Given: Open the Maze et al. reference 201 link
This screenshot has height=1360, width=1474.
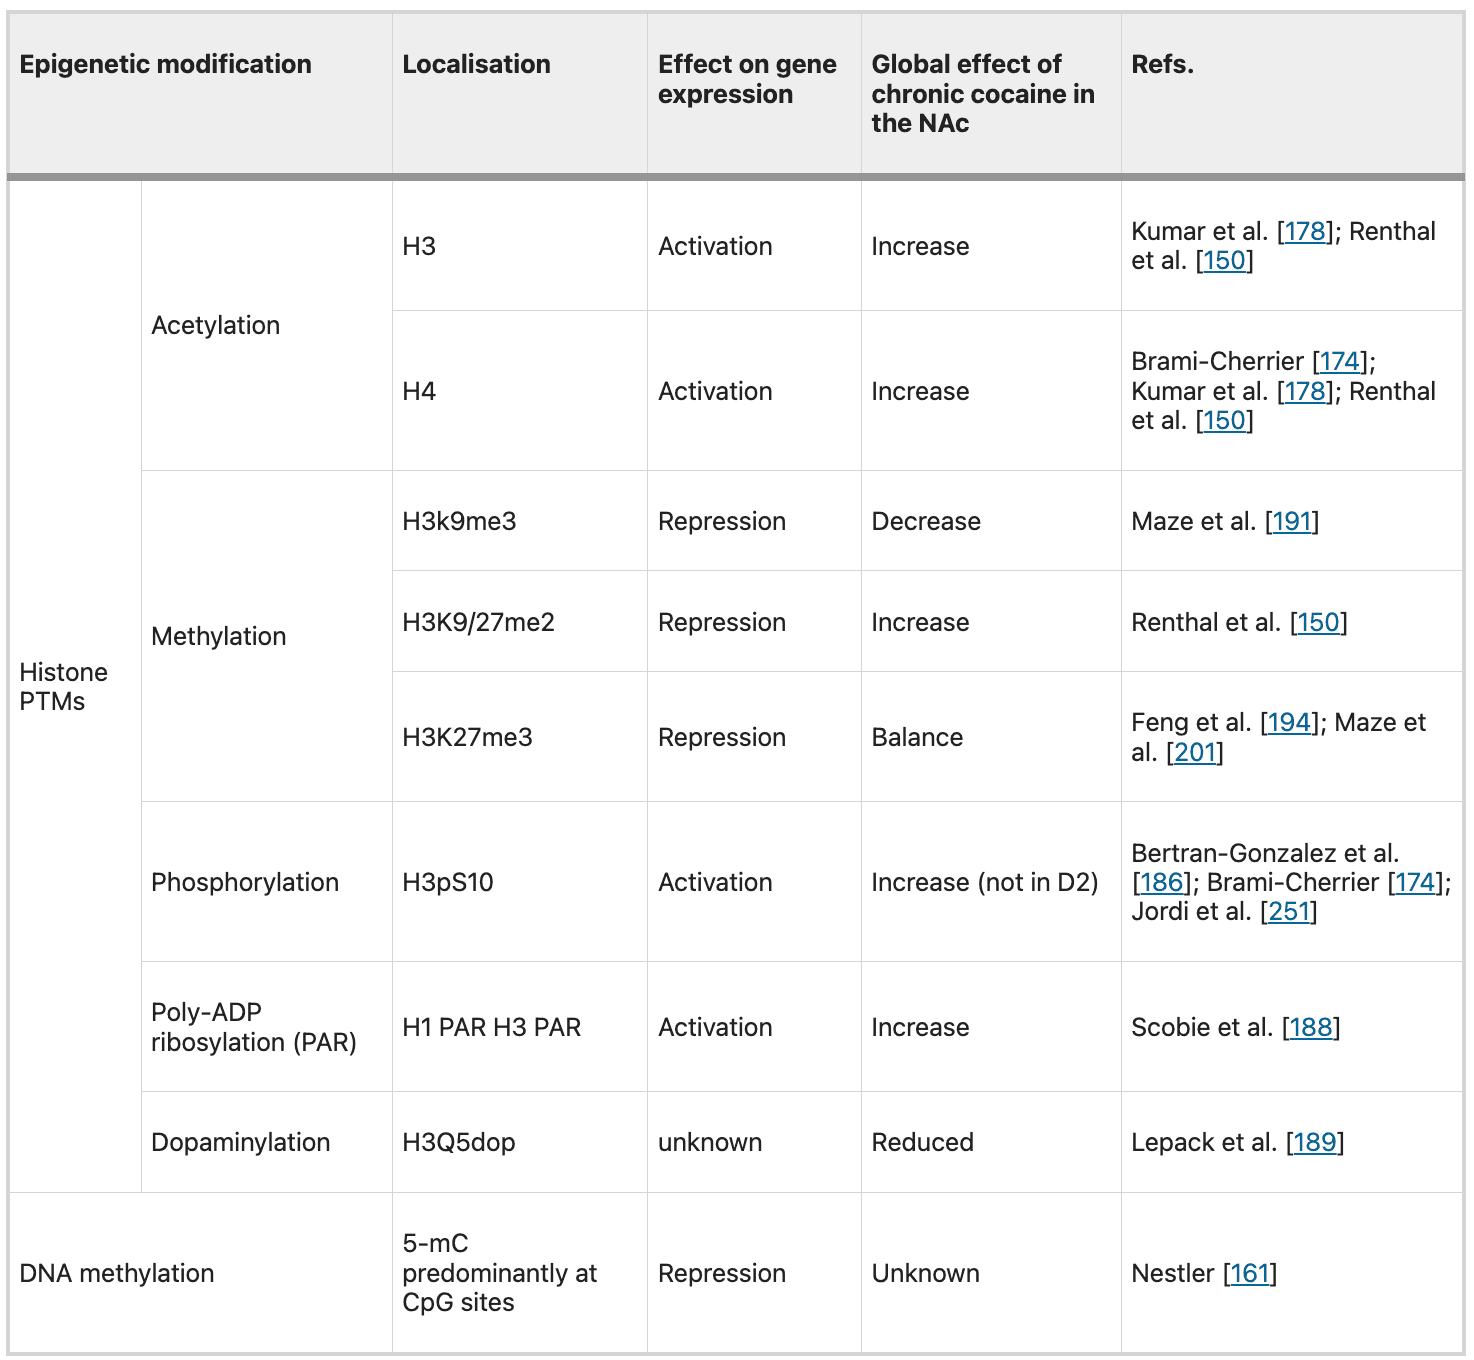Looking at the screenshot, I should click(x=1195, y=752).
